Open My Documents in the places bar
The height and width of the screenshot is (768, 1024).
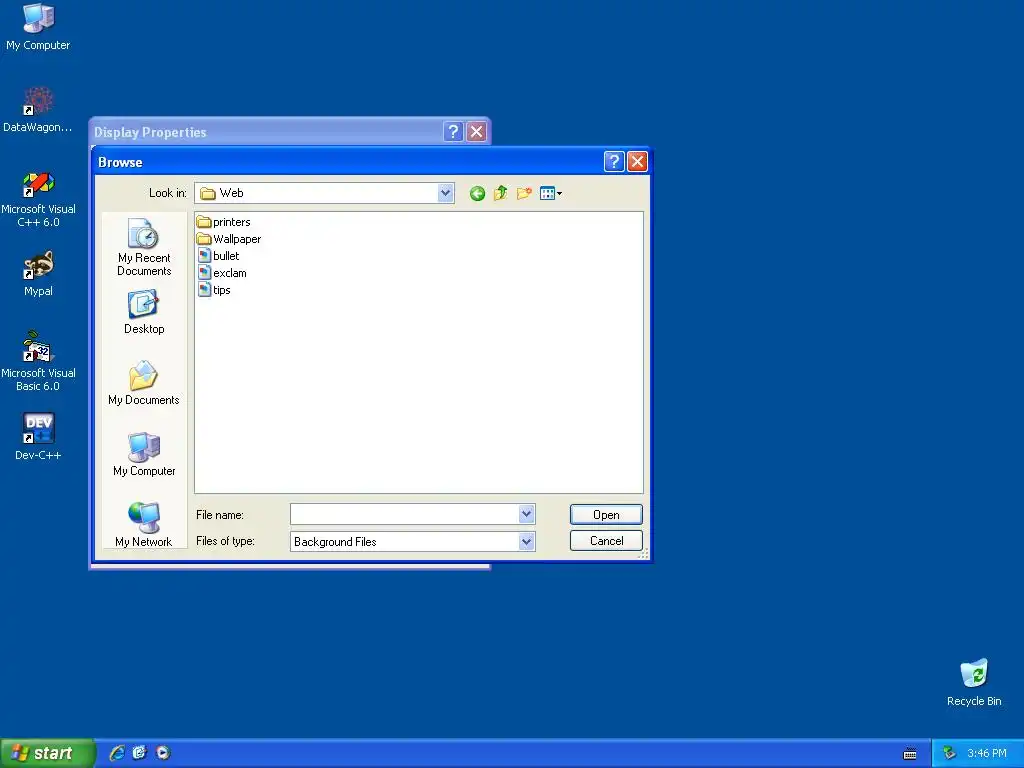click(144, 383)
